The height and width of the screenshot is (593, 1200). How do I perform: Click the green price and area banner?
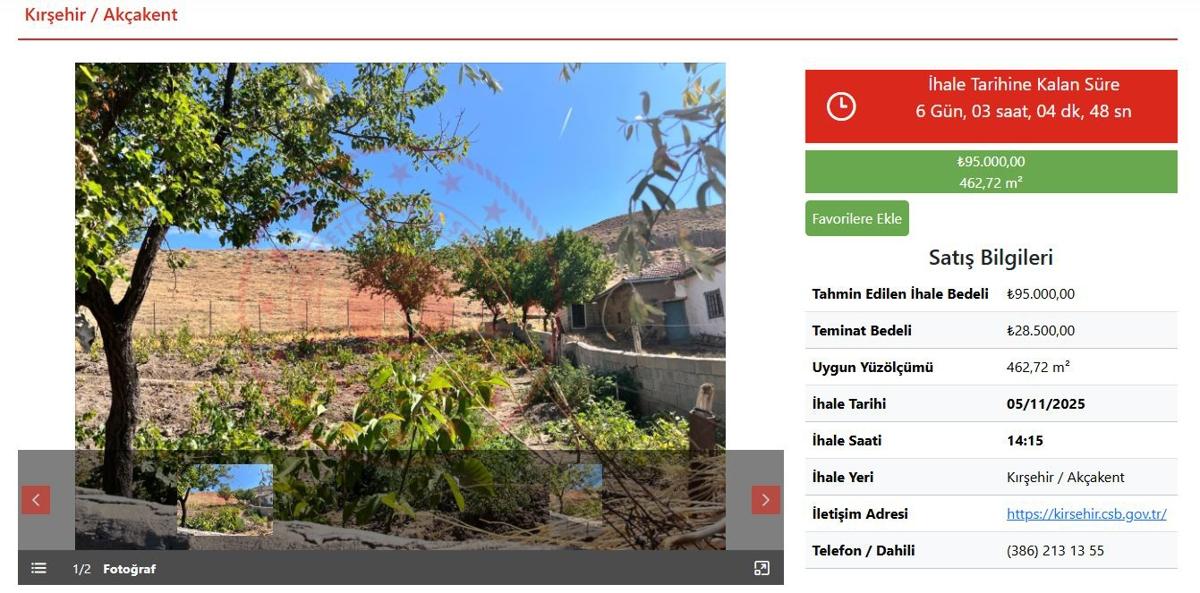coord(991,171)
